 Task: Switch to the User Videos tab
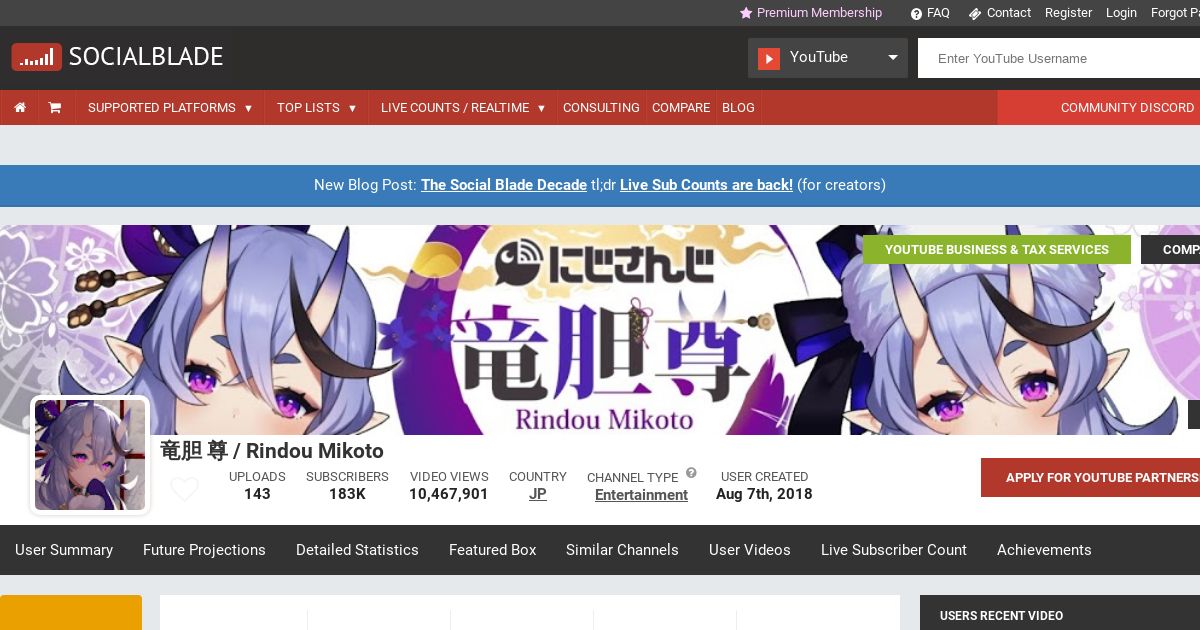[x=750, y=550]
